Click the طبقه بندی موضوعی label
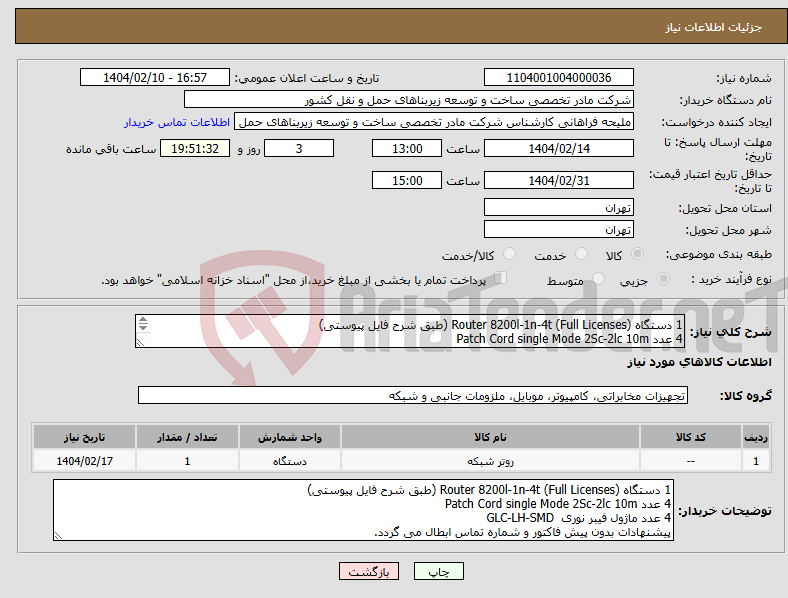 click(x=719, y=254)
